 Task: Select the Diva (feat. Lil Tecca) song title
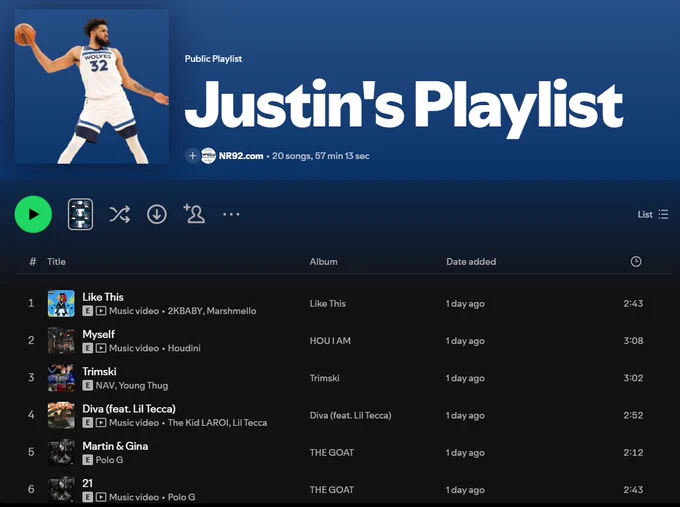tap(129, 409)
